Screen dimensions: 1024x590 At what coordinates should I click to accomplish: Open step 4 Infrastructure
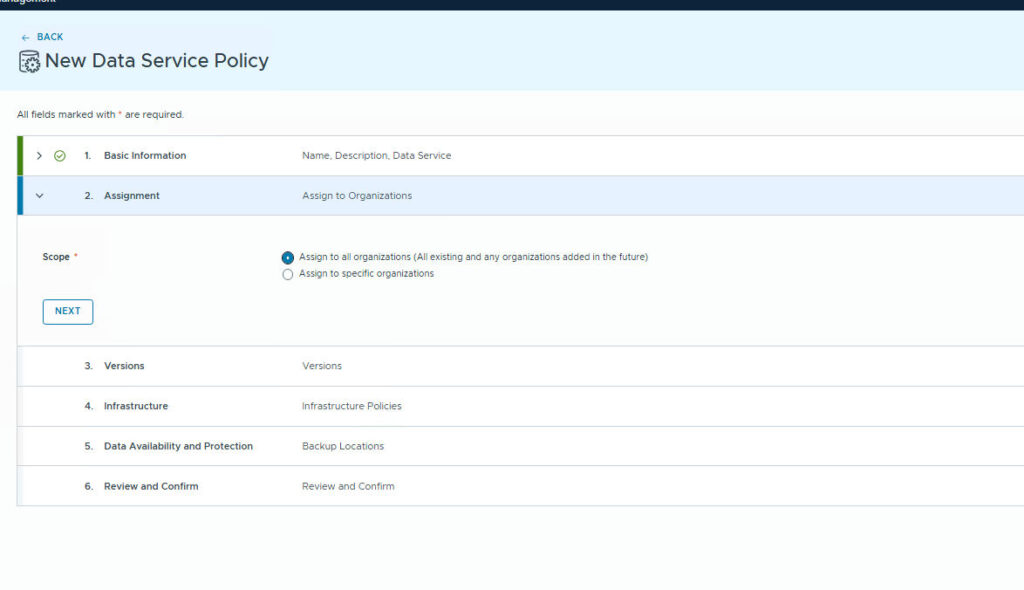pyautogui.click(x=136, y=406)
